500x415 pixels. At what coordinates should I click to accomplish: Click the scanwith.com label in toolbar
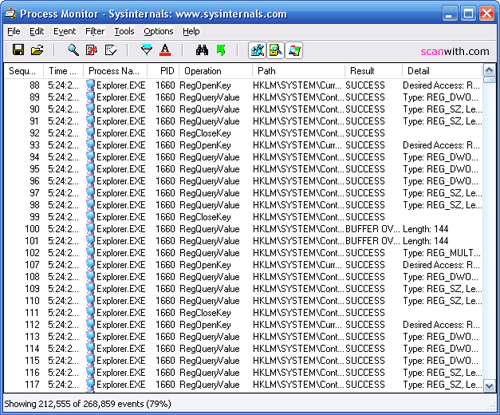pos(455,51)
